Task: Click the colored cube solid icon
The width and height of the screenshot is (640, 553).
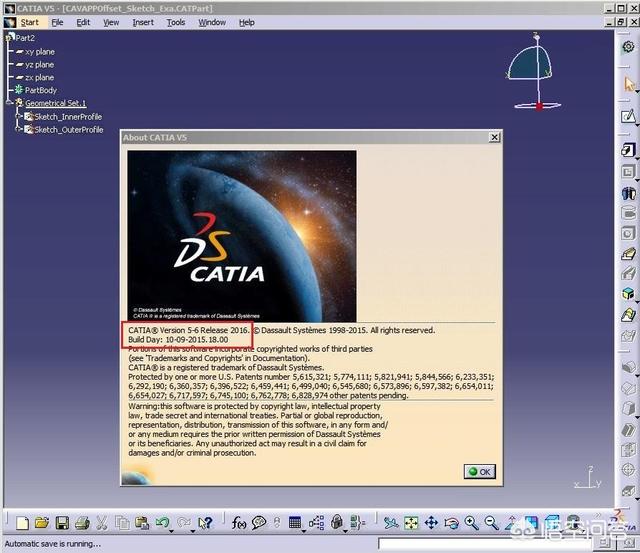Action: tap(628, 293)
